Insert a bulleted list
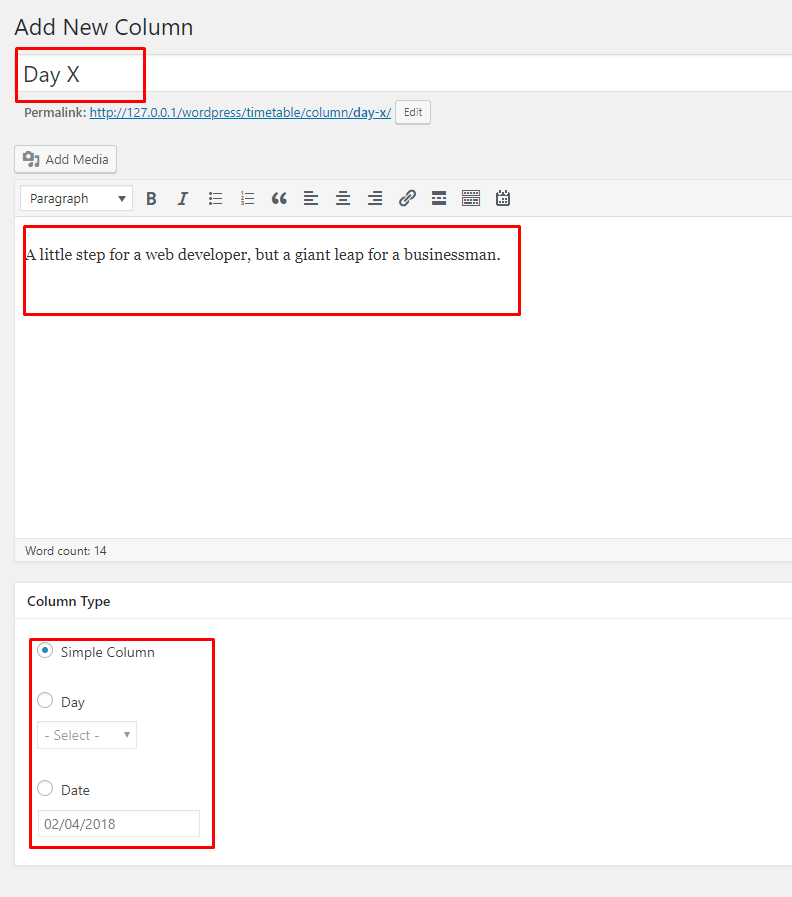792x897 pixels. [x=215, y=199]
